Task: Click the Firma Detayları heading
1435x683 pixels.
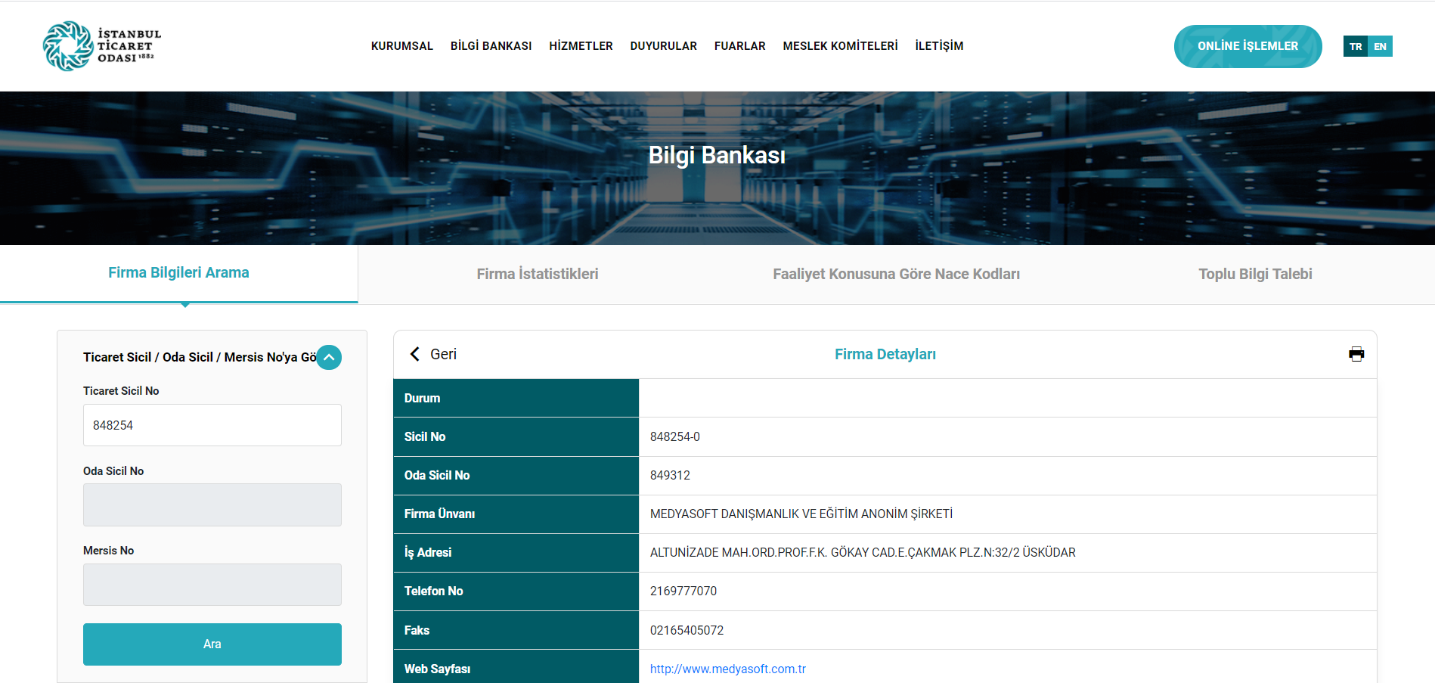Action: click(885, 354)
